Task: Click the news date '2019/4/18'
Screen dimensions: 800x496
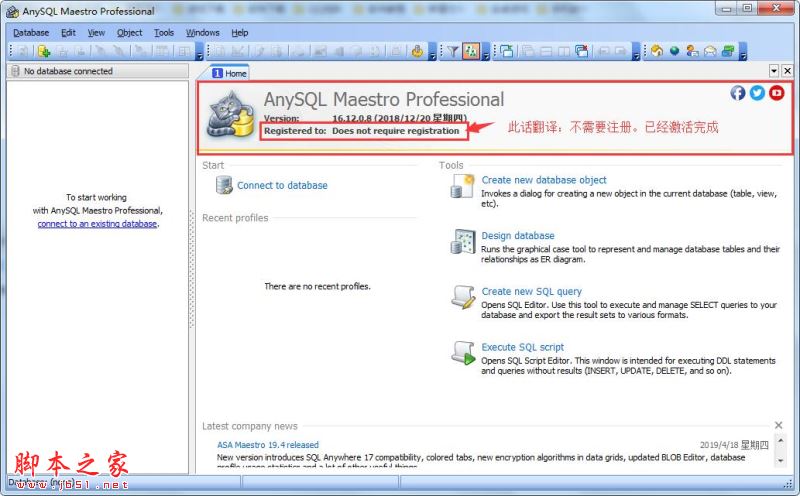Action: coord(719,445)
